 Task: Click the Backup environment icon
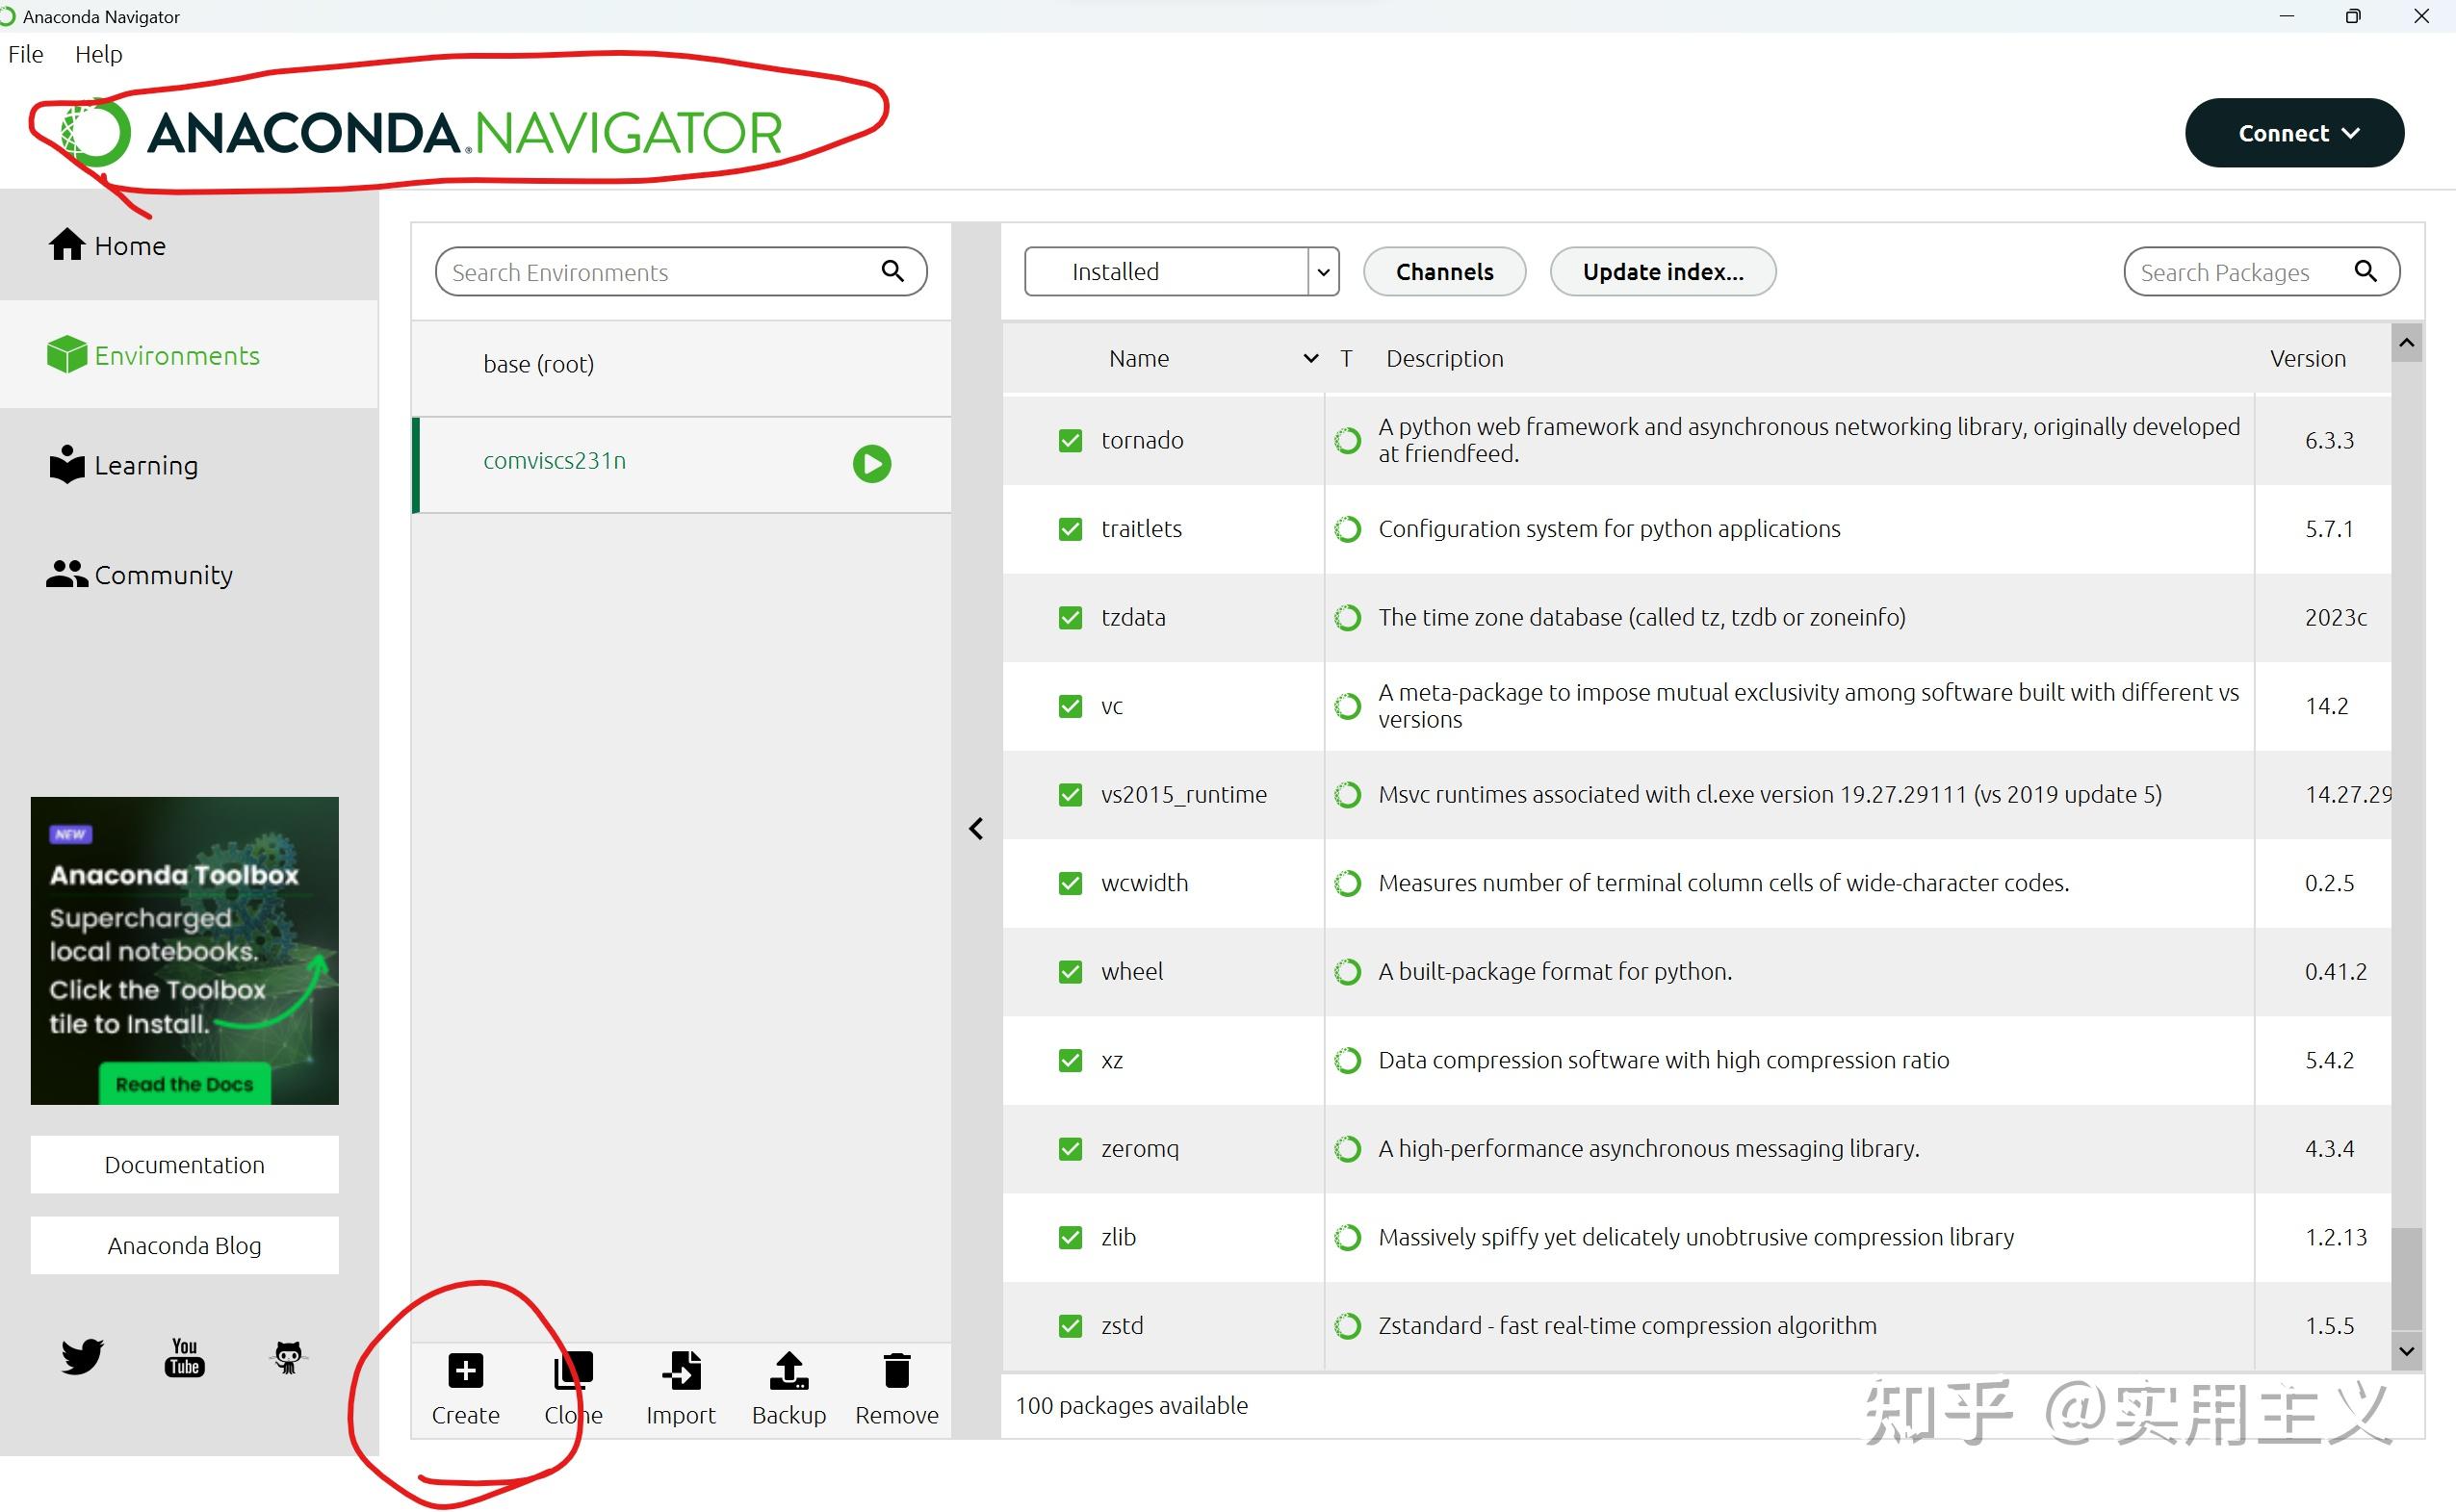pyautogui.click(x=789, y=1370)
